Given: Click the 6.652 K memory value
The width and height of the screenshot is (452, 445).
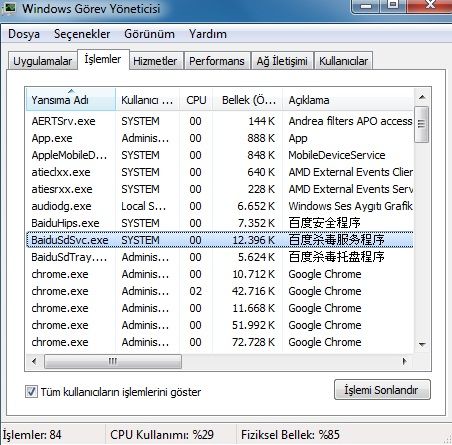Looking at the screenshot, I should pos(256,206).
